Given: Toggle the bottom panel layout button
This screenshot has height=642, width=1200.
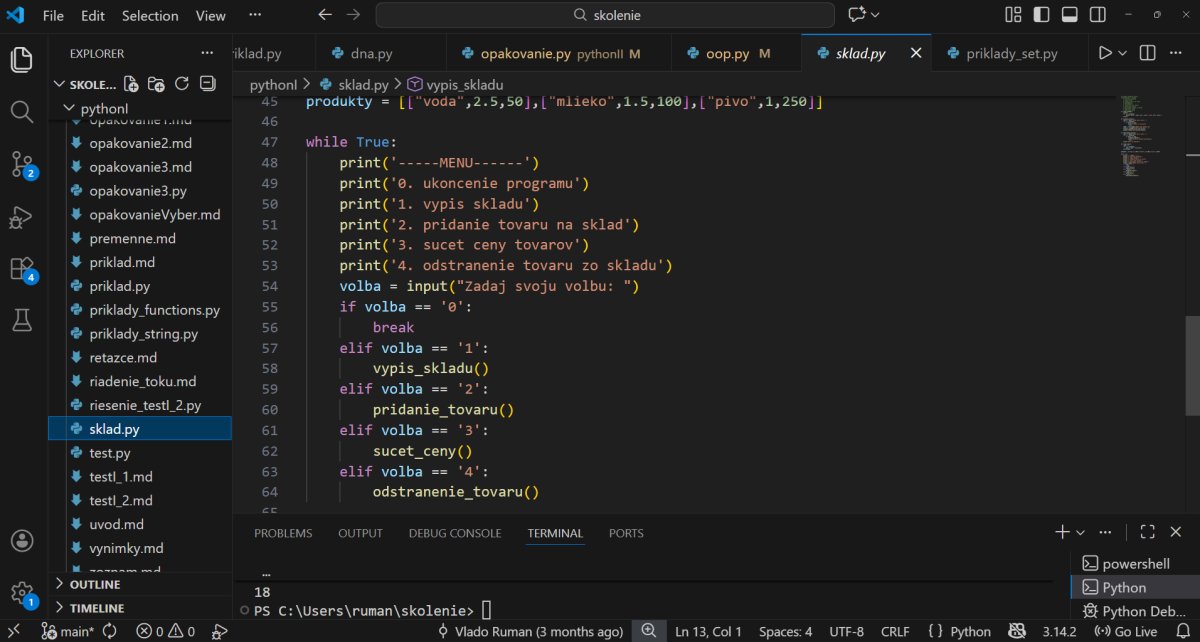Looking at the screenshot, I should [1069, 15].
